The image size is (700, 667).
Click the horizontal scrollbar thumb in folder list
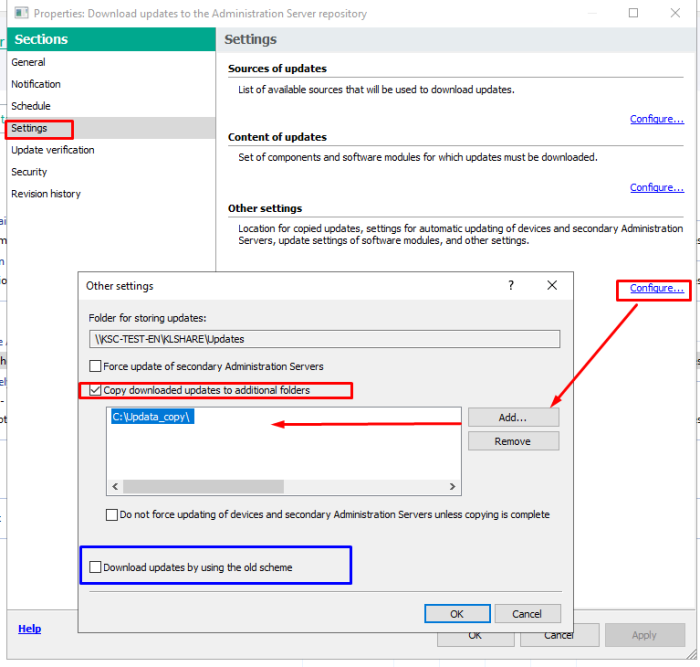203,486
